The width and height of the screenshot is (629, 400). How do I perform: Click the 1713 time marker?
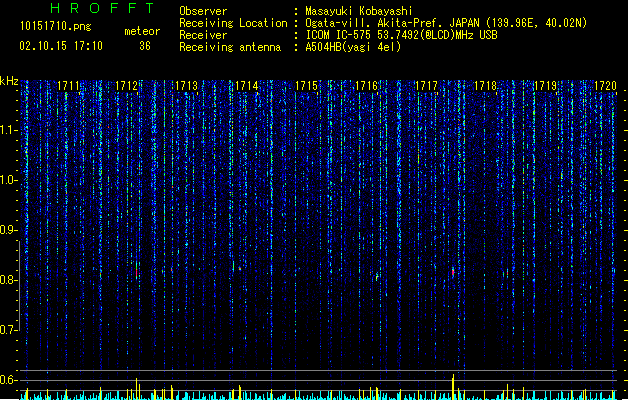point(187,86)
